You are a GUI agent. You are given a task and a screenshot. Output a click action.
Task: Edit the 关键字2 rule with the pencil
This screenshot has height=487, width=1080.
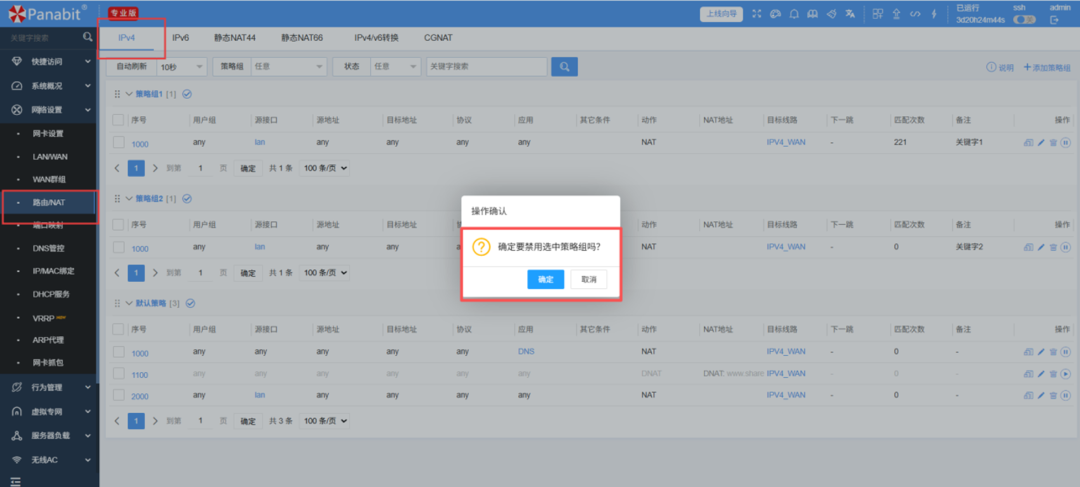(1041, 247)
